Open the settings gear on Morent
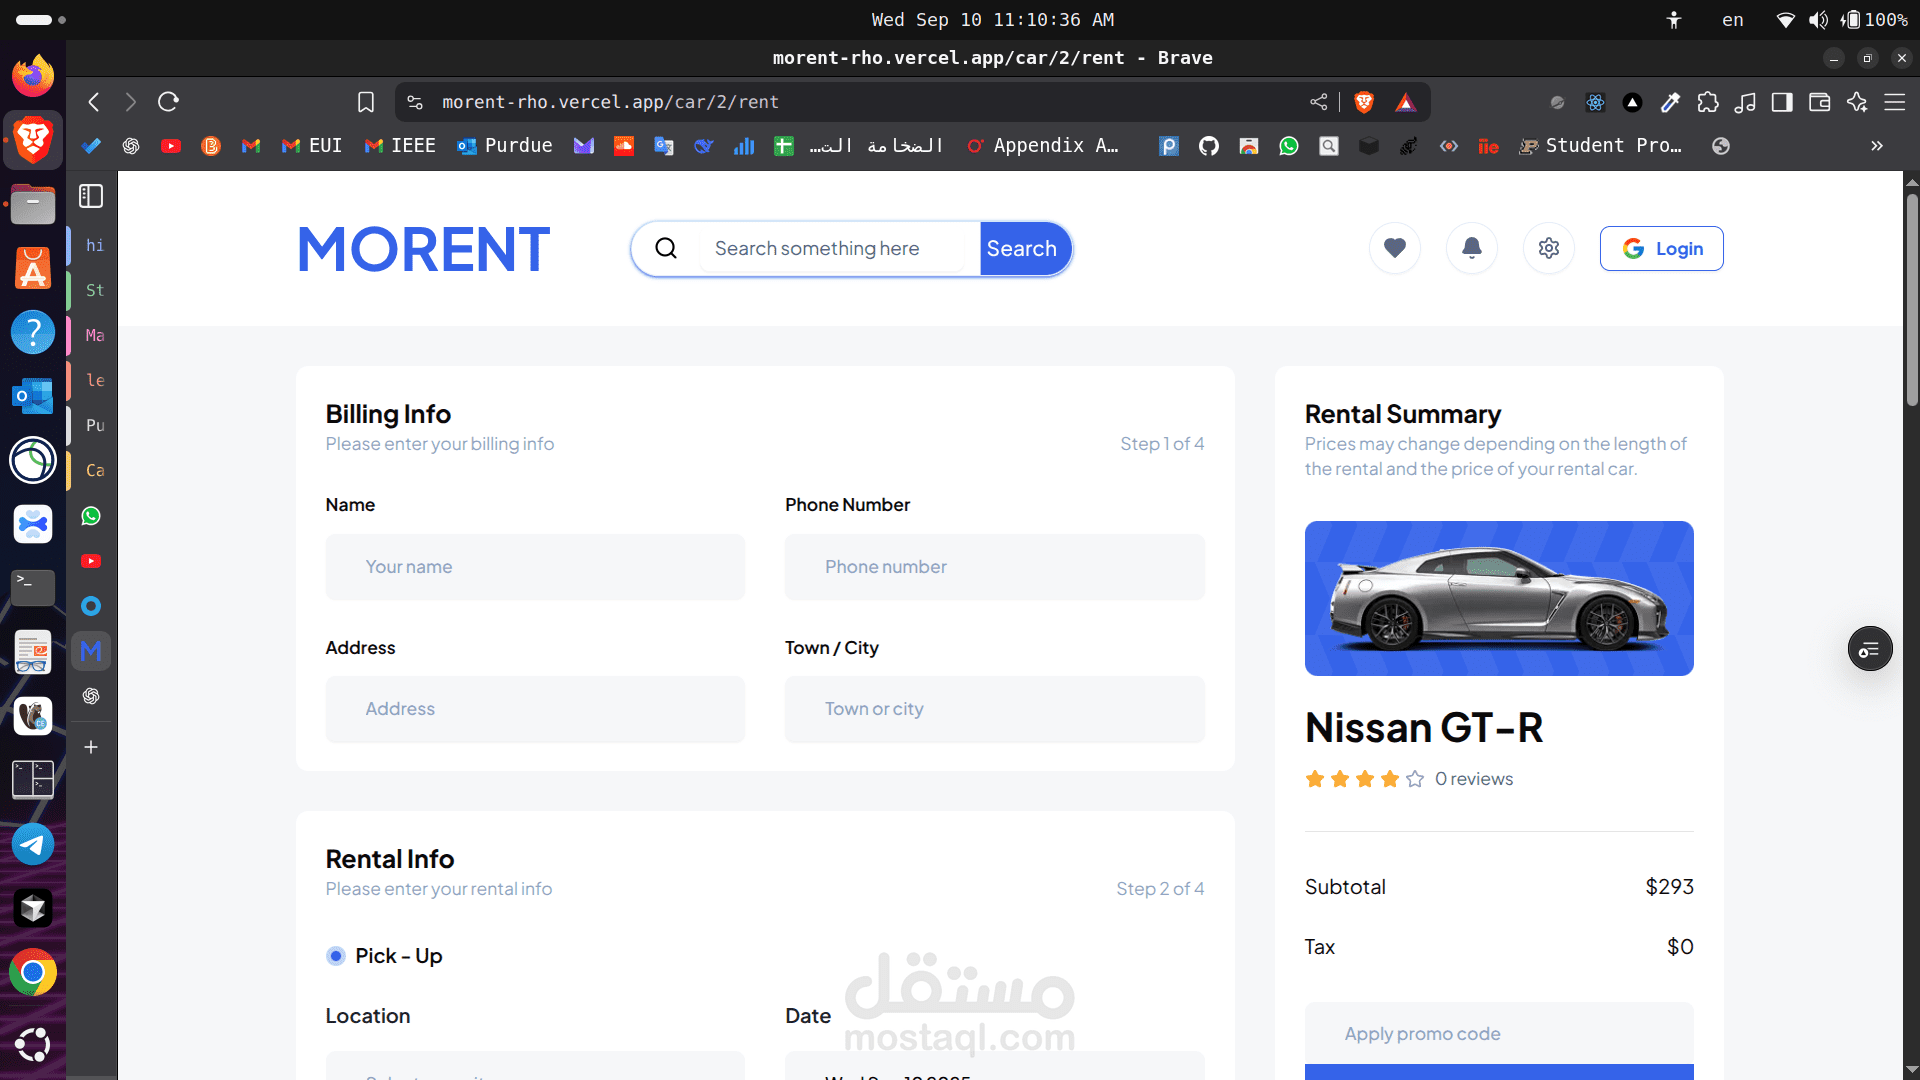This screenshot has width=1920, height=1080. [x=1549, y=248]
